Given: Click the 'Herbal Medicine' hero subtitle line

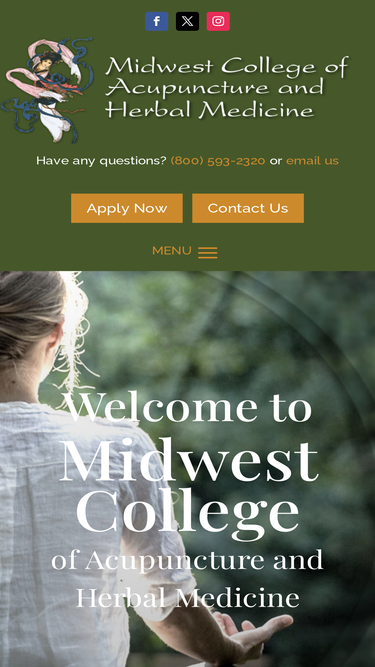Looking at the screenshot, I should pyautogui.click(x=188, y=598).
